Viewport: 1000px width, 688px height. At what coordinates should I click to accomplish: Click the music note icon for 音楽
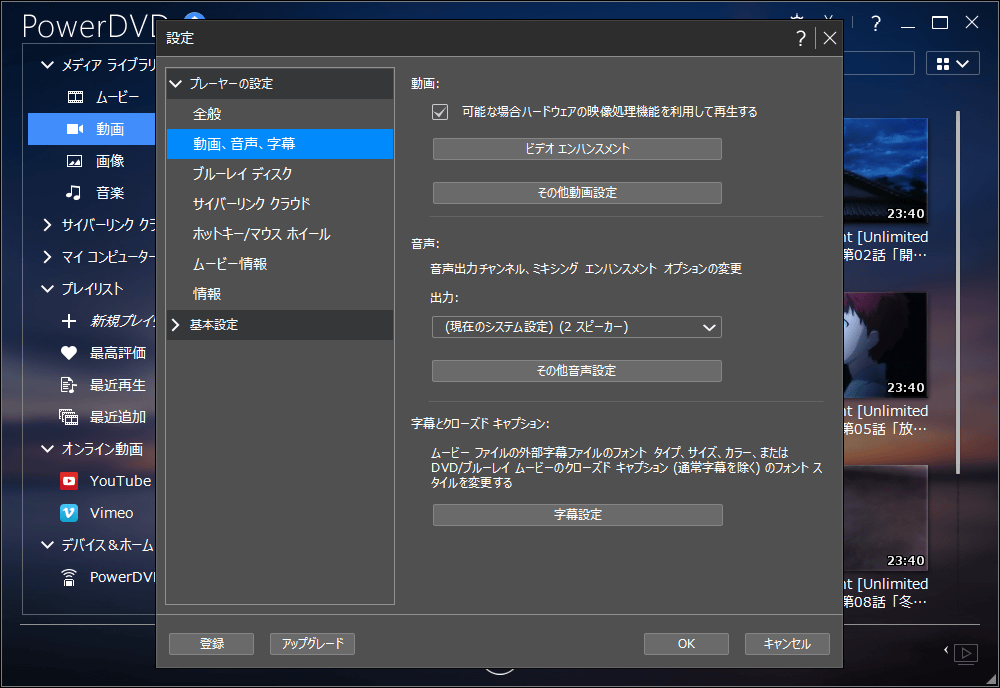coord(74,192)
